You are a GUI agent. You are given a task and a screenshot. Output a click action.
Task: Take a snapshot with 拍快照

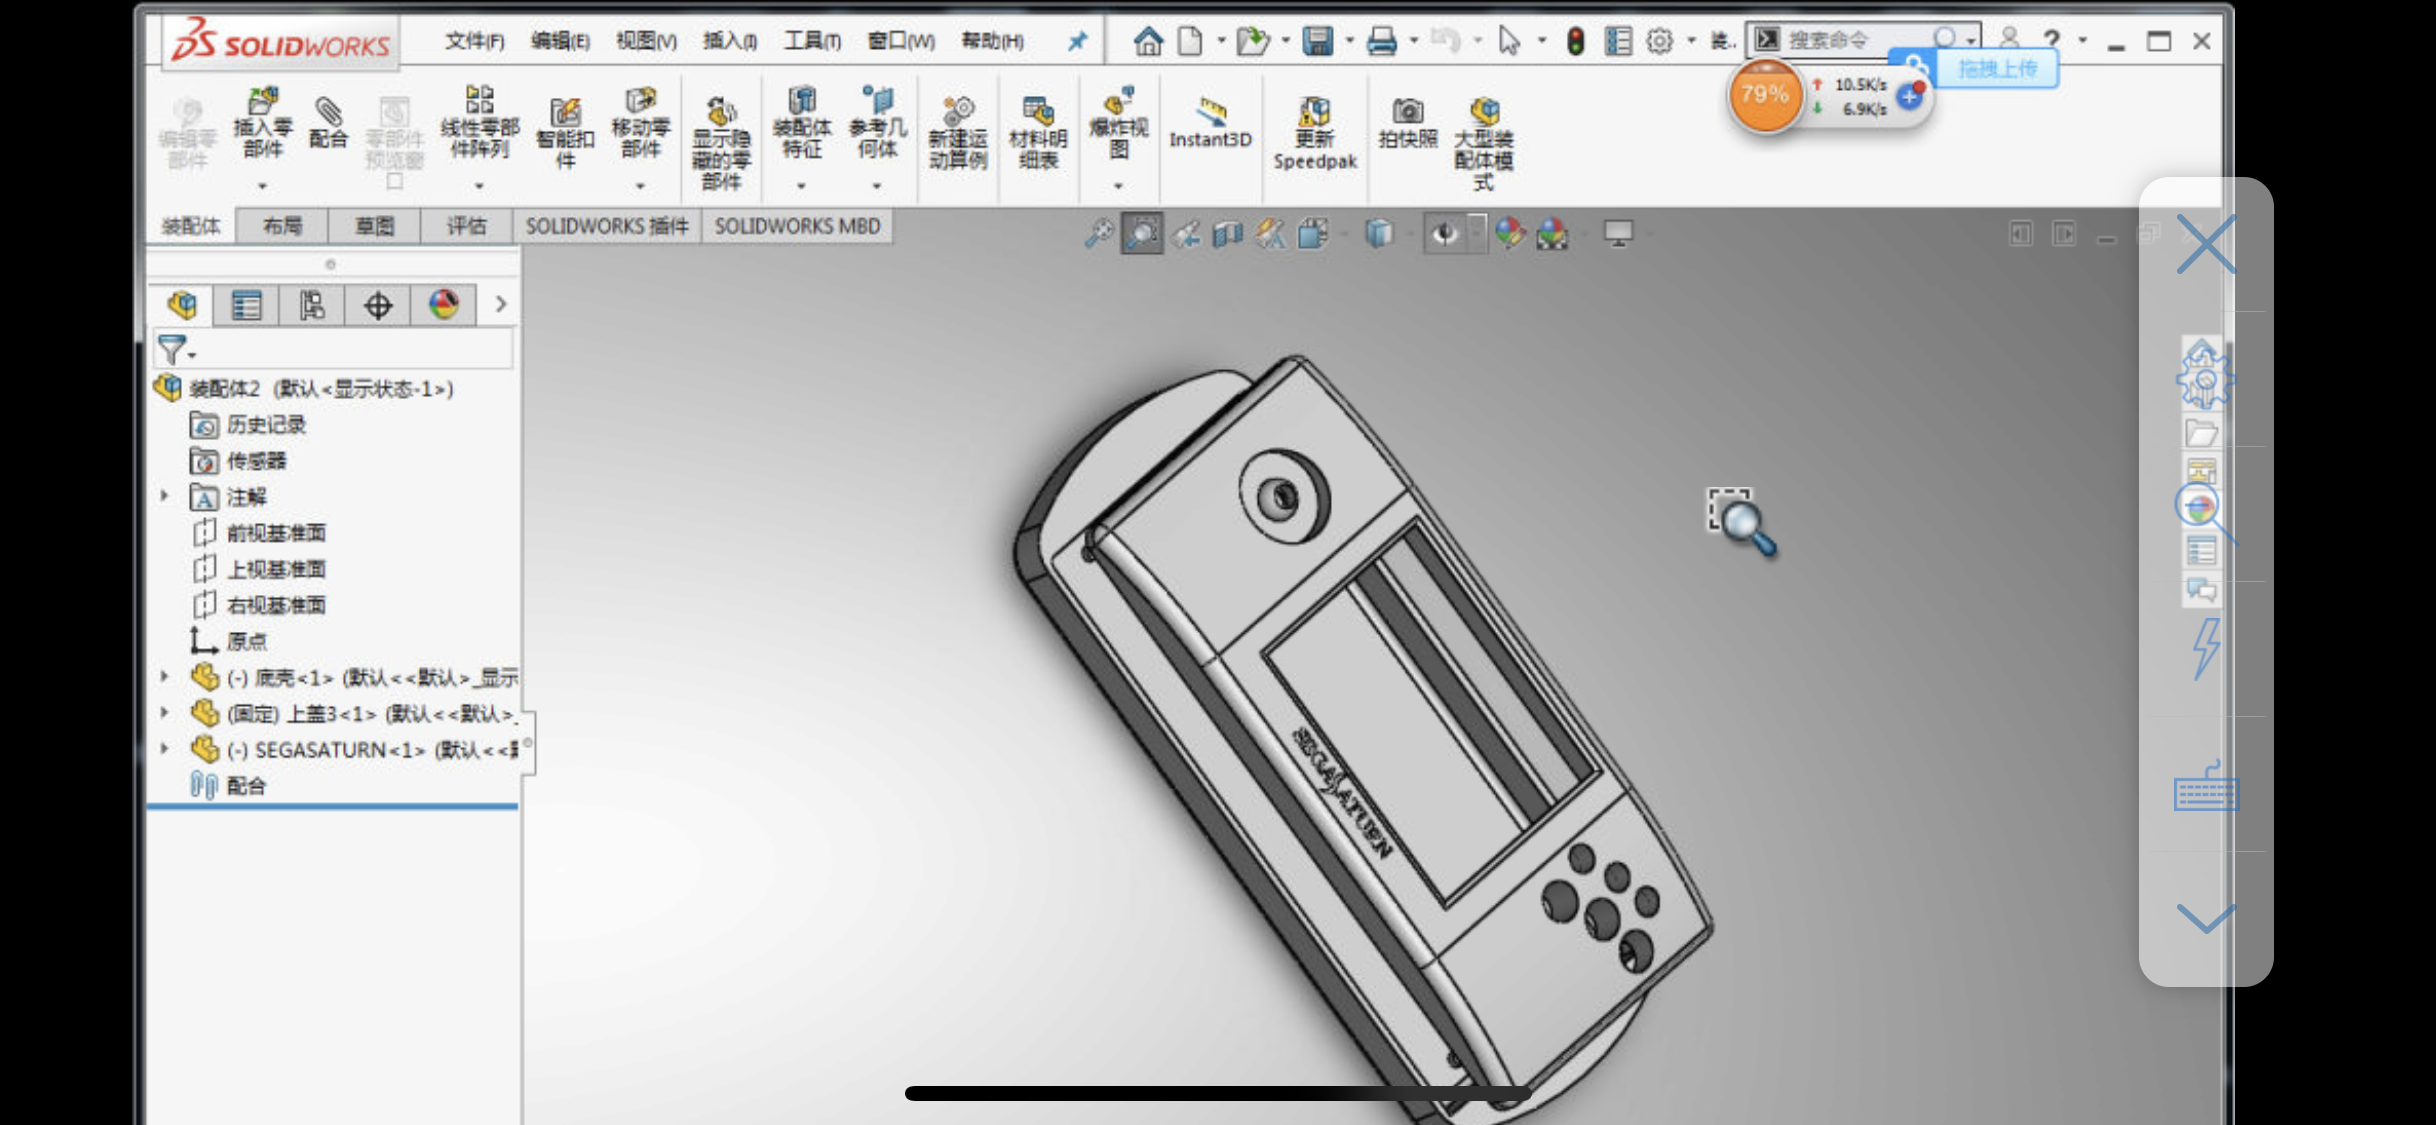point(1407,123)
